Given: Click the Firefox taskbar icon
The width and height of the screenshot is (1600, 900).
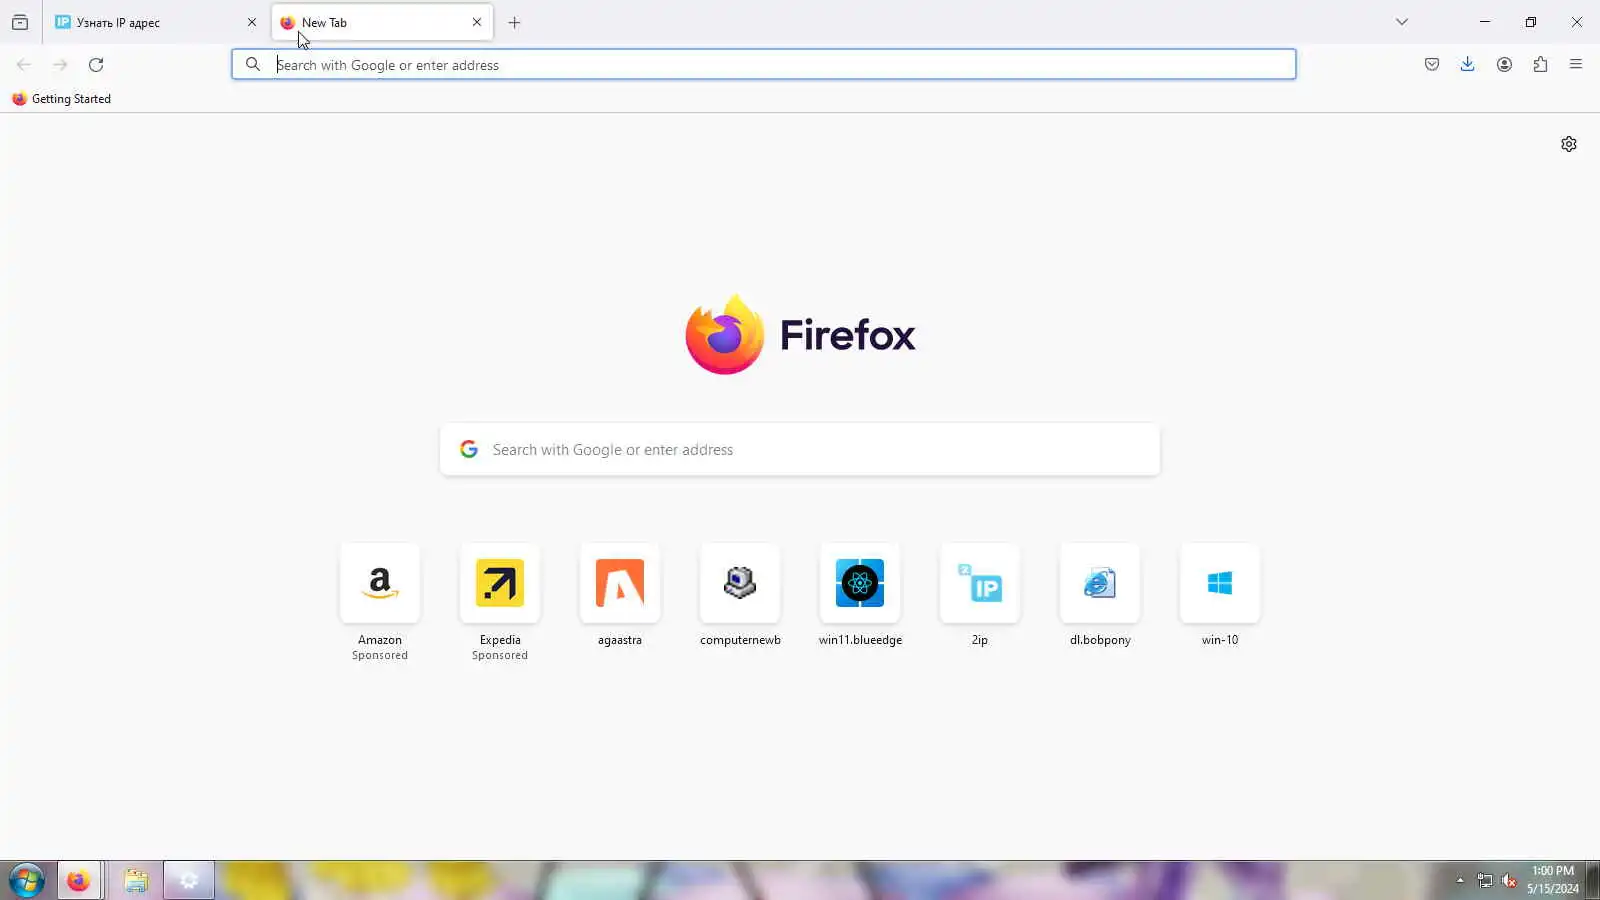Looking at the screenshot, I should pyautogui.click(x=79, y=881).
